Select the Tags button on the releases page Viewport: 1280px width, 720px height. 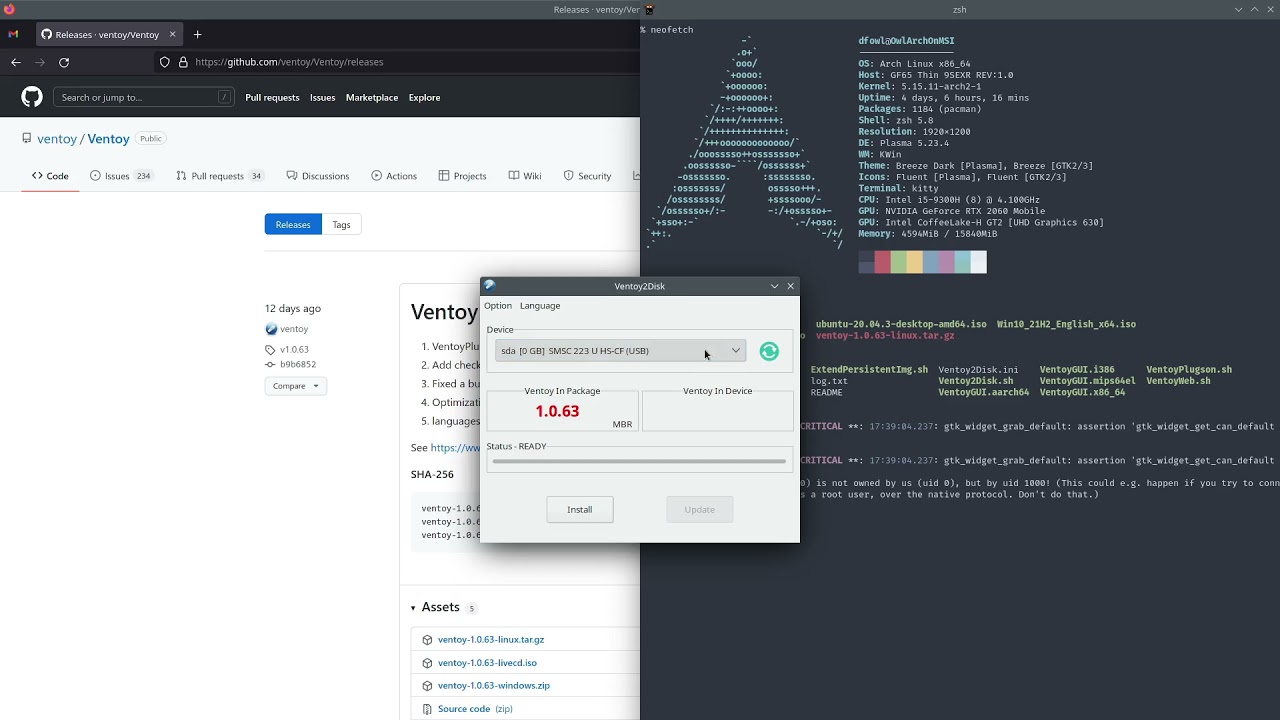coord(341,225)
